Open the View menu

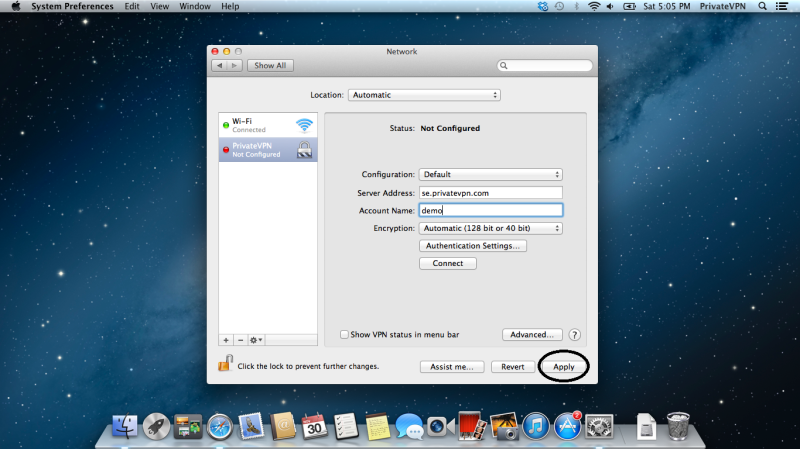[160, 7]
